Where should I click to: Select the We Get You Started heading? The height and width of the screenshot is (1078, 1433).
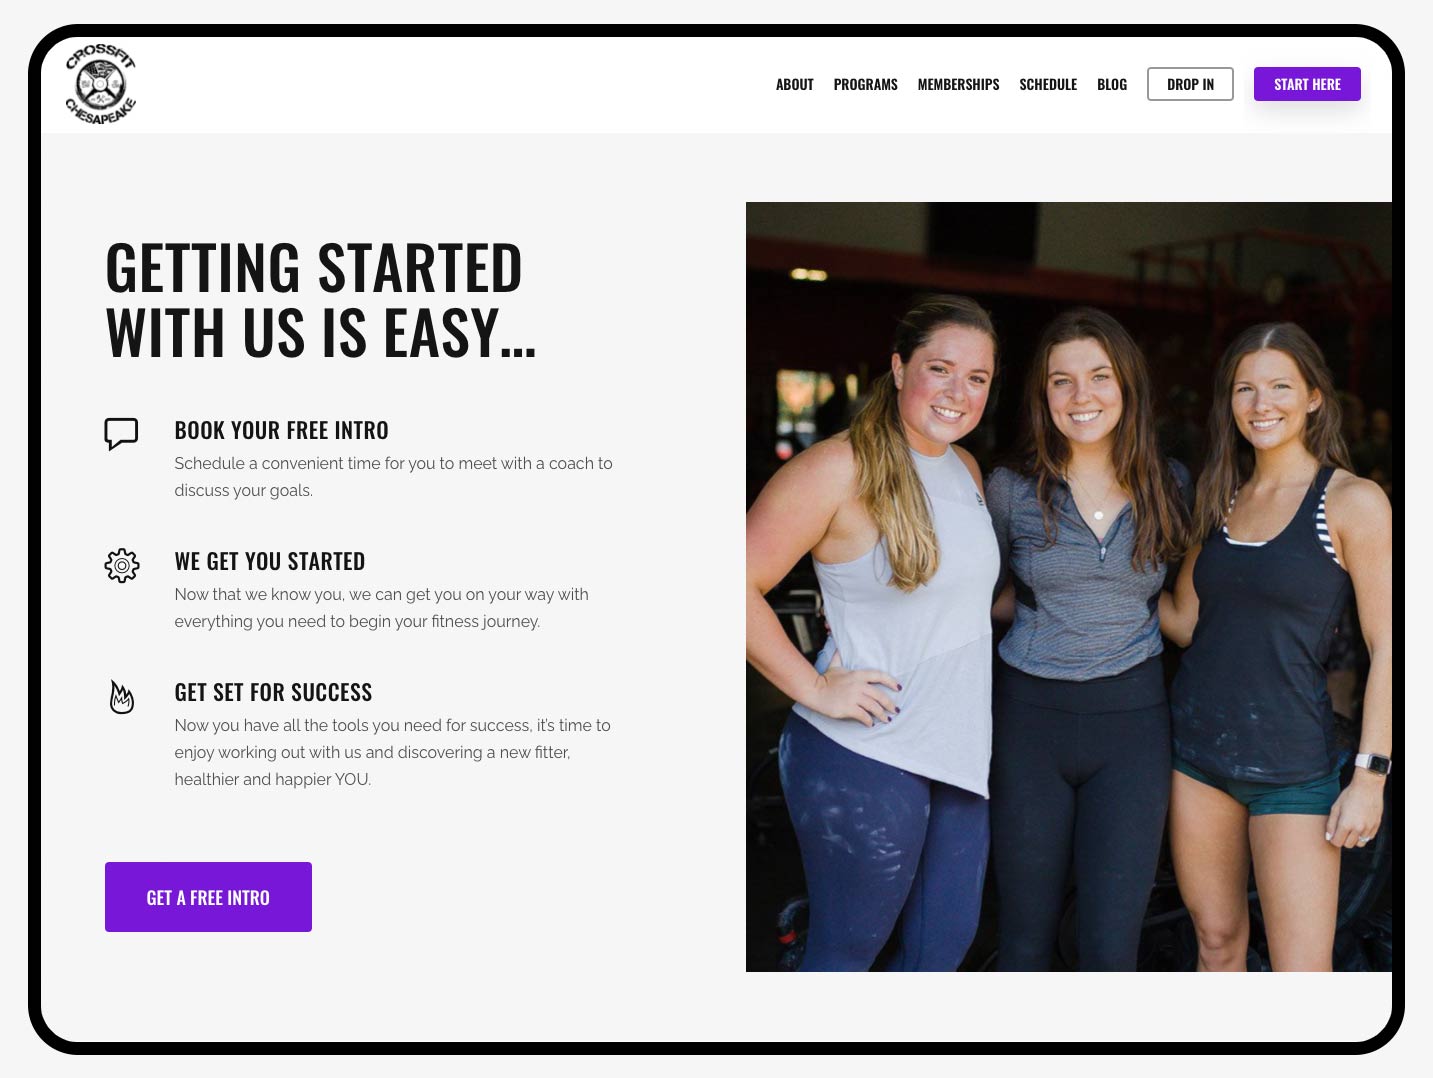[x=270, y=561]
